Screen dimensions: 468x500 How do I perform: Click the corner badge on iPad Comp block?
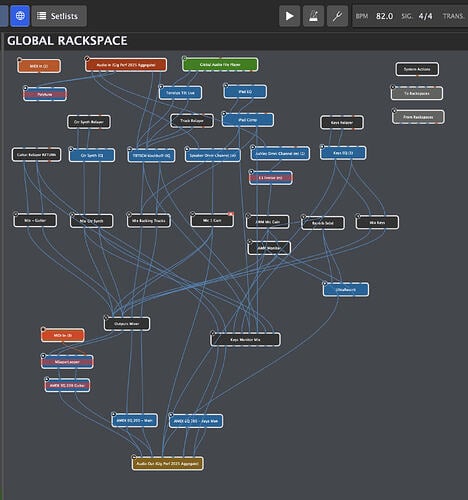(224, 113)
